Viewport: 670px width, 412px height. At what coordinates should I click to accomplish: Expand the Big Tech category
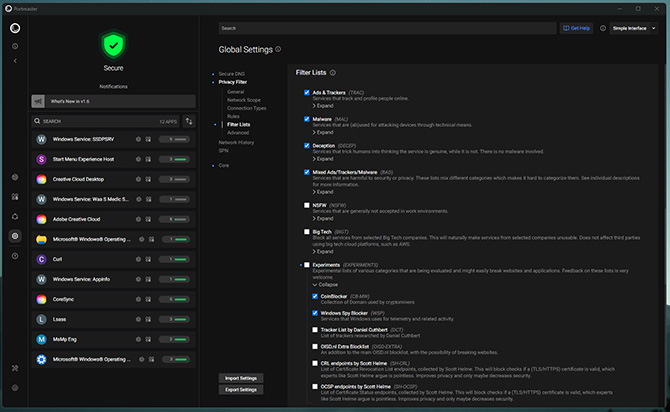pyautogui.click(x=323, y=251)
